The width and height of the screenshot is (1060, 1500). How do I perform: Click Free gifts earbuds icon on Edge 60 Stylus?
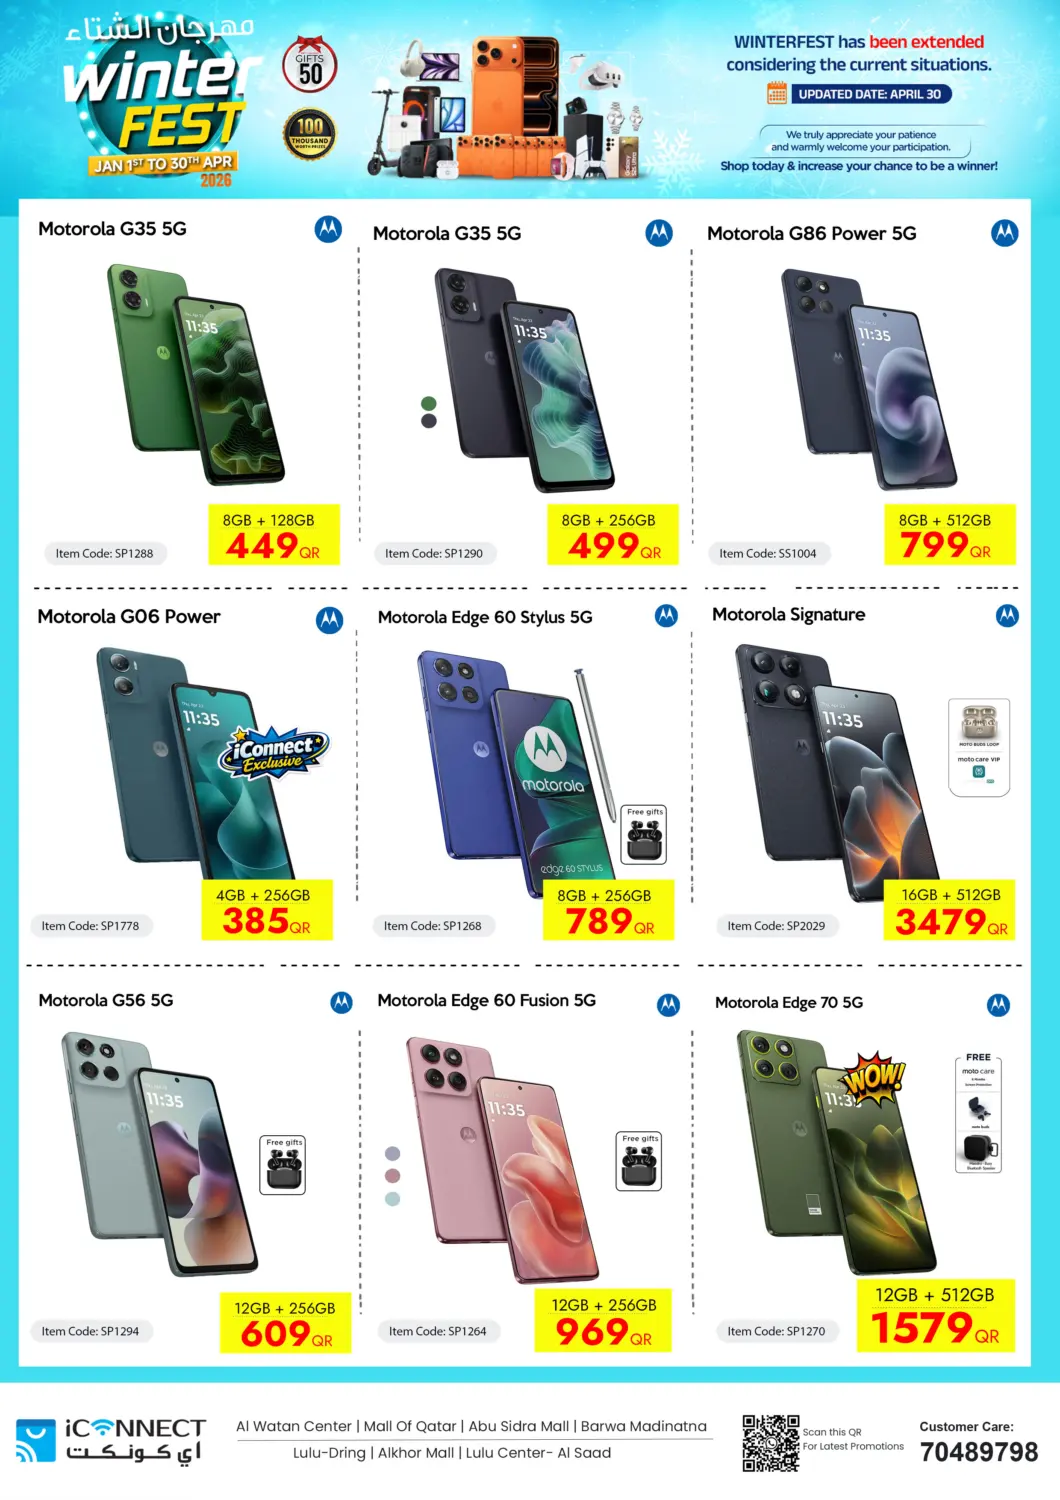pyautogui.click(x=645, y=835)
